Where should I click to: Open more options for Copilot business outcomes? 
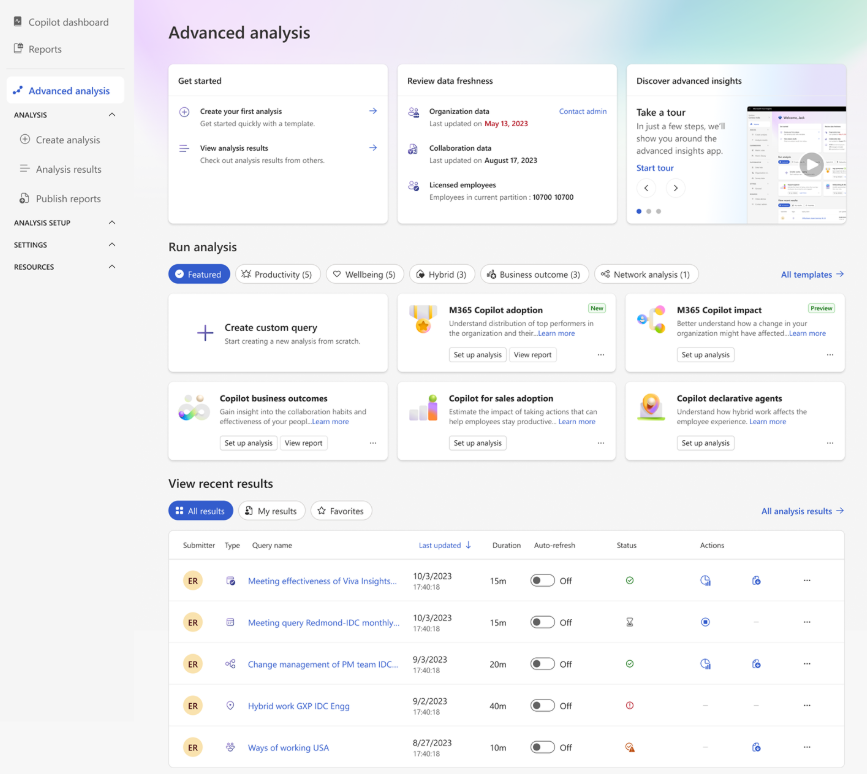pyautogui.click(x=373, y=443)
